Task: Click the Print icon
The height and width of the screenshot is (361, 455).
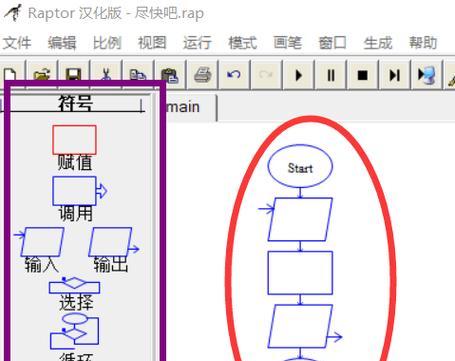Action: point(202,75)
